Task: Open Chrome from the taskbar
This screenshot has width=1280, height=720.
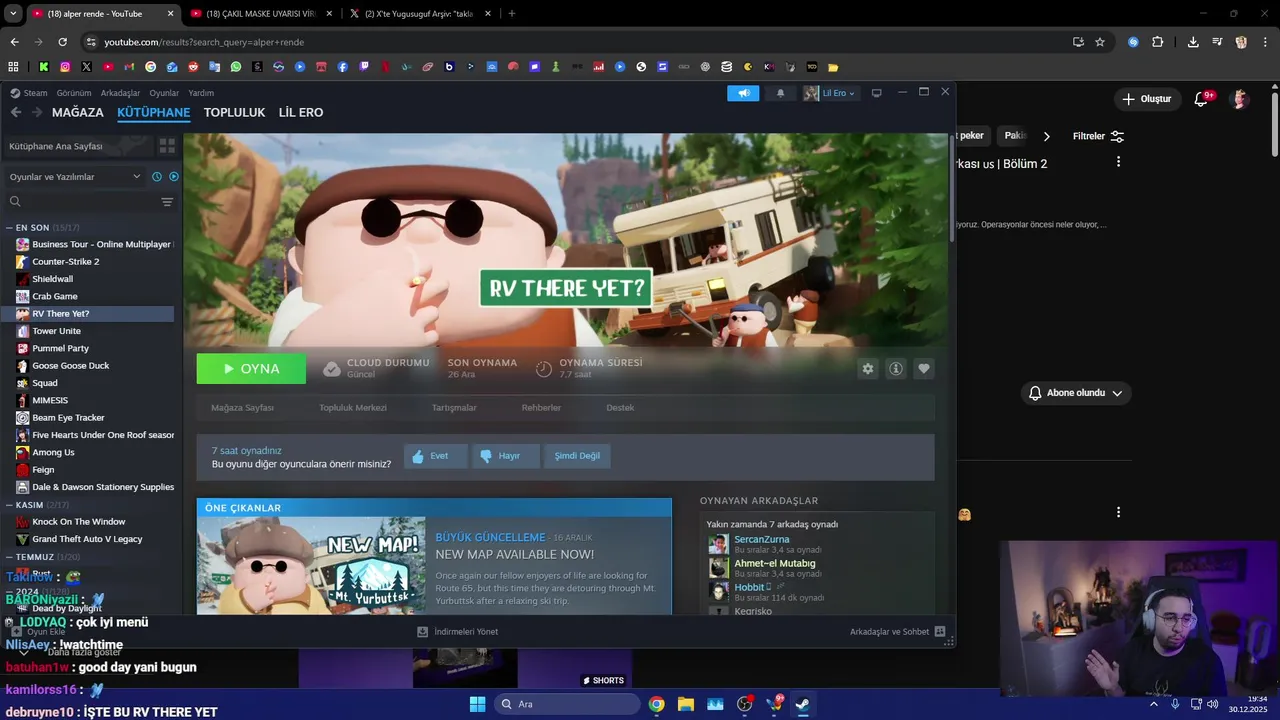Action: [x=656, y=704]
